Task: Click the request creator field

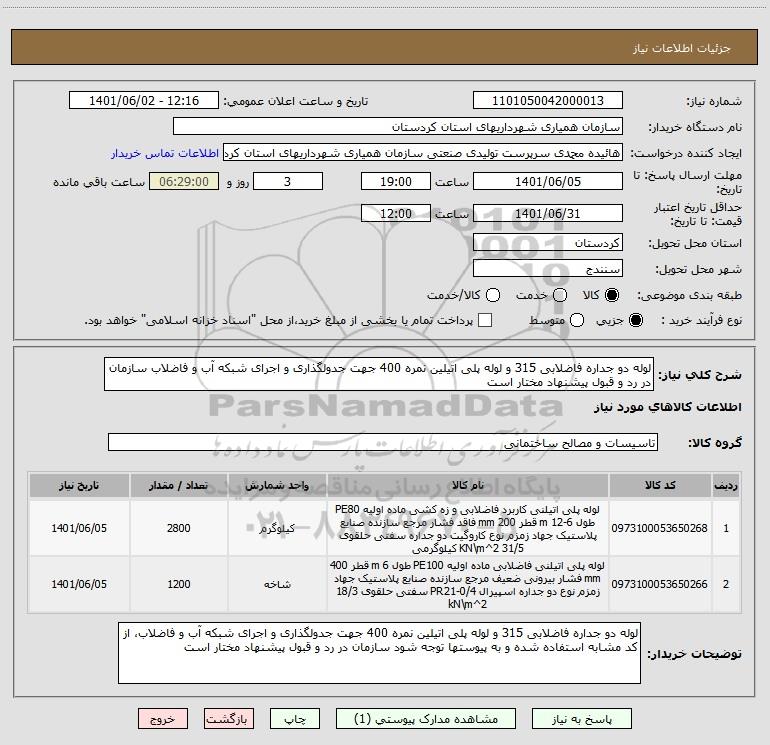Action: coord(423,153)
